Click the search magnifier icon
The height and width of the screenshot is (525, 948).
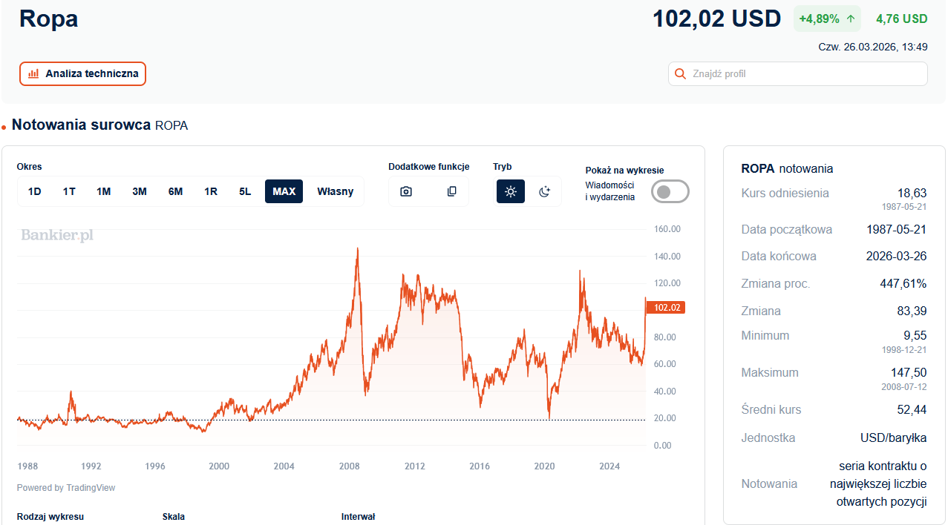680,74
